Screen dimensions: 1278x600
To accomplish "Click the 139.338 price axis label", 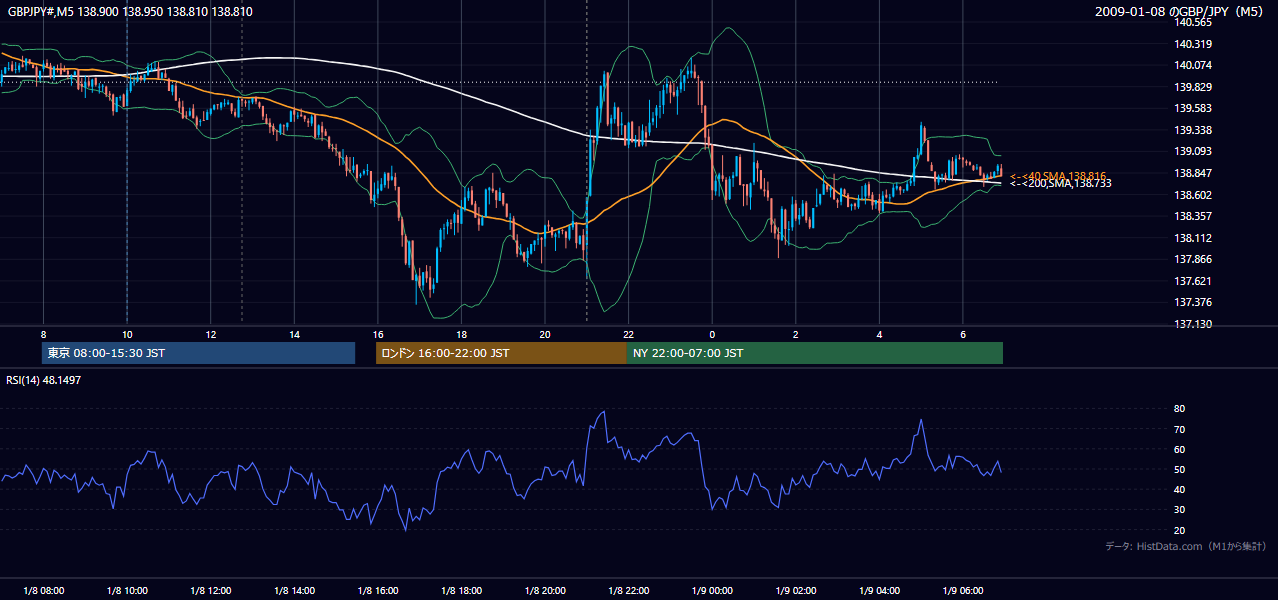I will (x=1194, y=131).
